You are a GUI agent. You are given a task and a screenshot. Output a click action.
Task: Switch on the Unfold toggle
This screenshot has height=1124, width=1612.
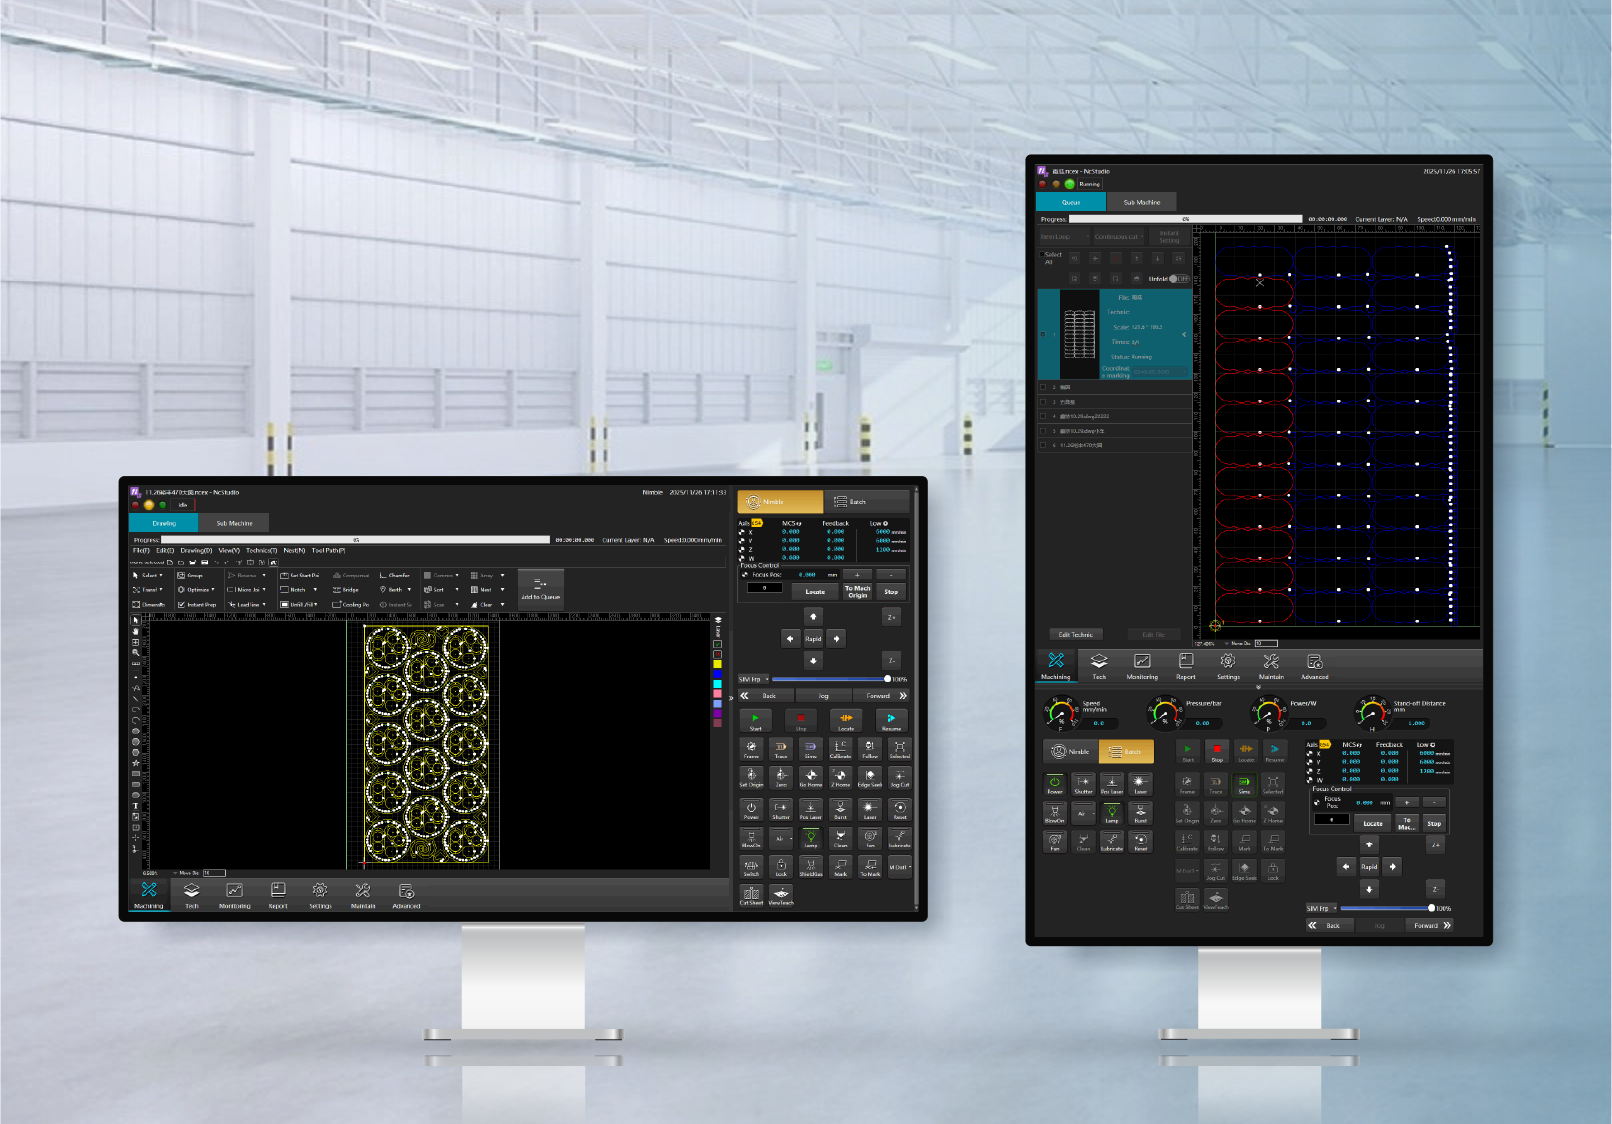(x=1180, y=279)
